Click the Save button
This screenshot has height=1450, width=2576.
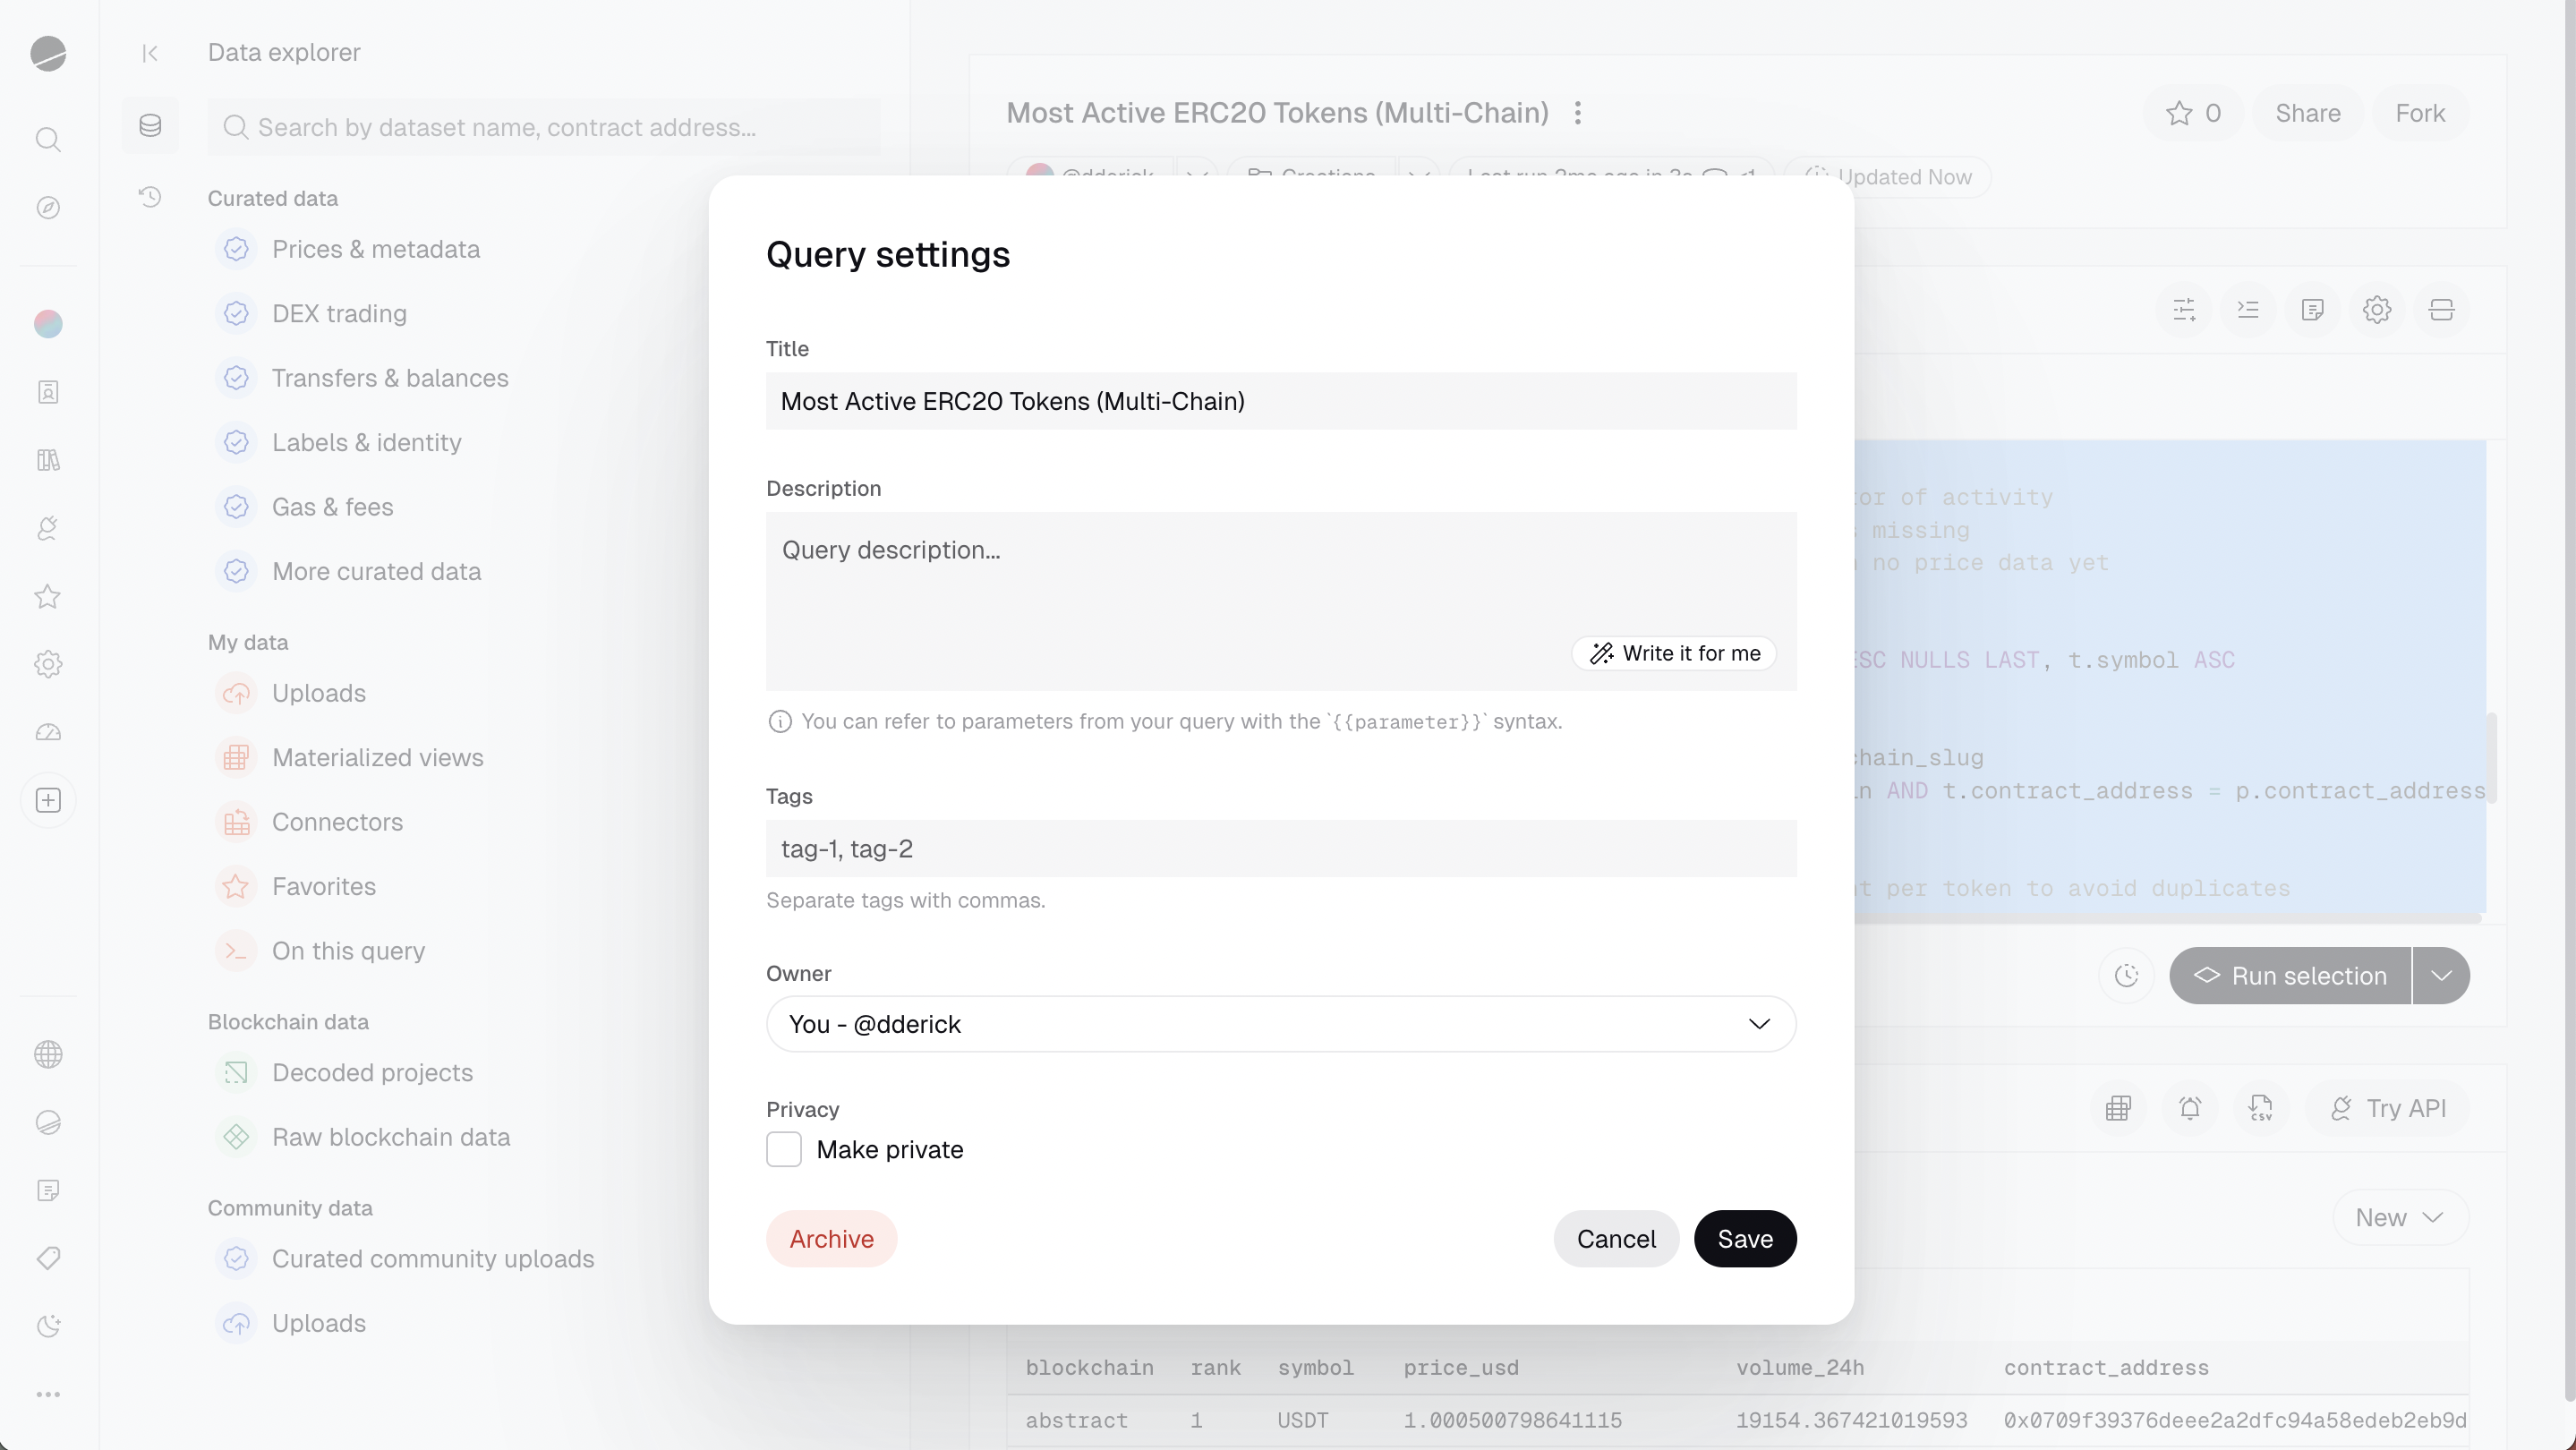[1744, 1239]
